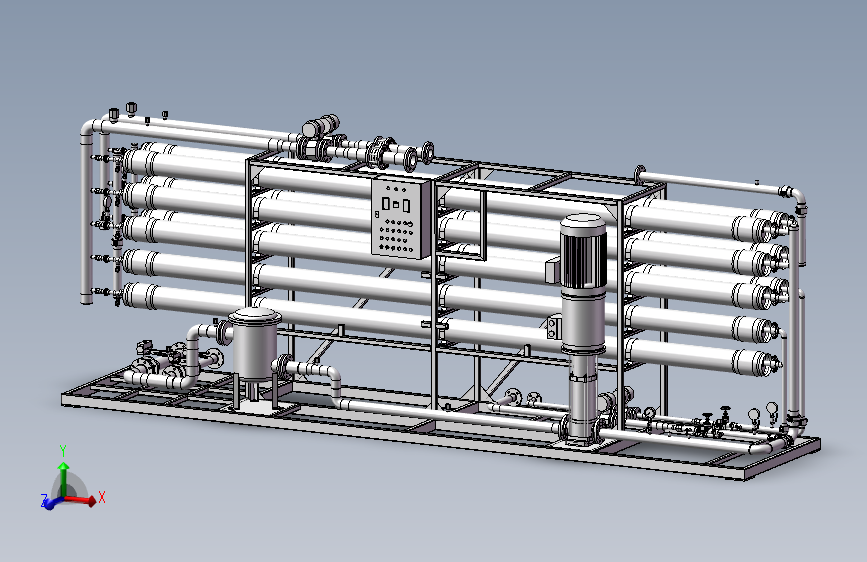867x562 pixels.
Task: Select the cylindrical cartridge filter vessel on legs
Action: pos(255,345)
